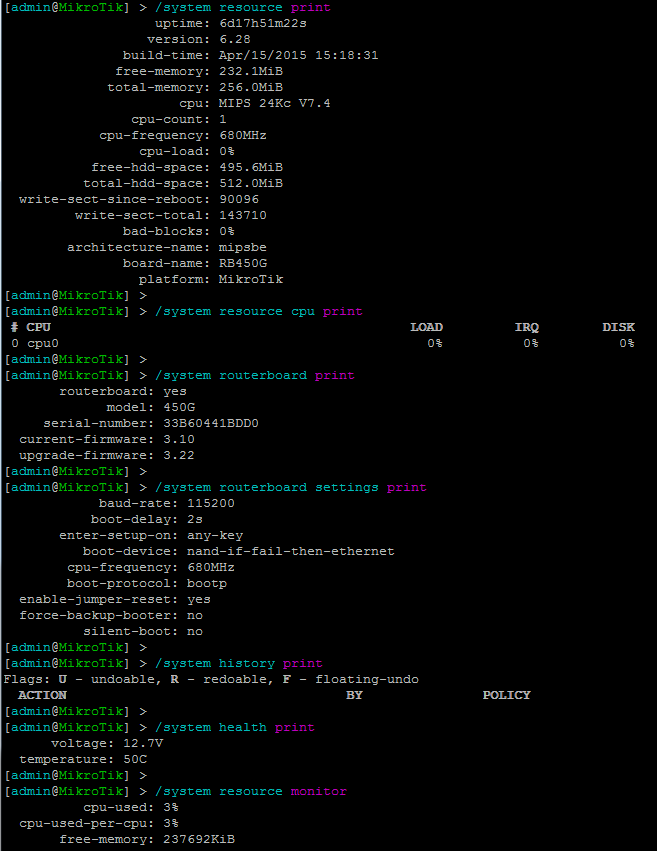The height and width of the screenshot is (851, 657).
Task: Click the boot-device value nand-if-fail-then-ethernet
Action: click(291, 551)
